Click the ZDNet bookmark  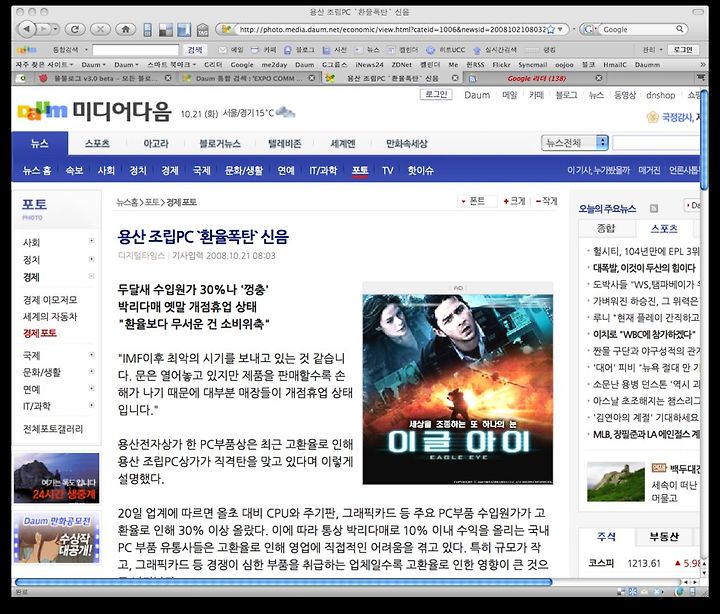(x=401, y=65)
